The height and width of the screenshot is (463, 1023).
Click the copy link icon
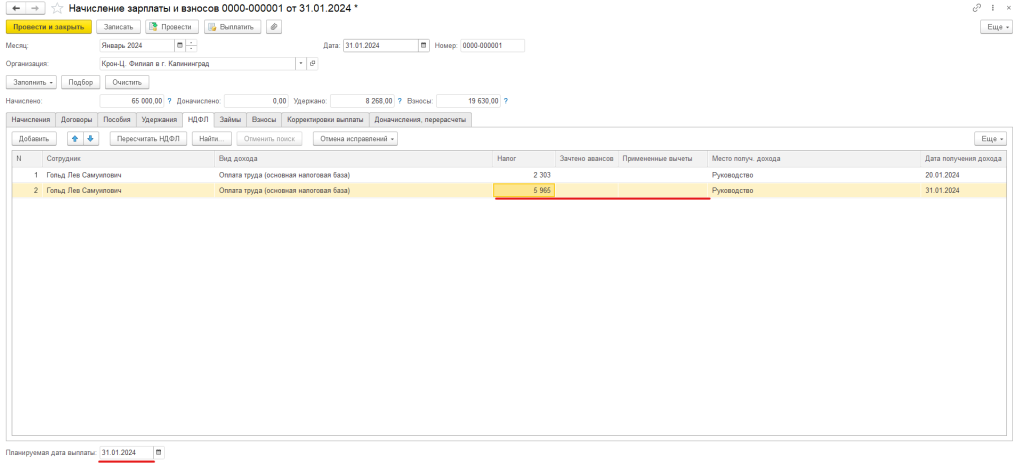(976, 8)
